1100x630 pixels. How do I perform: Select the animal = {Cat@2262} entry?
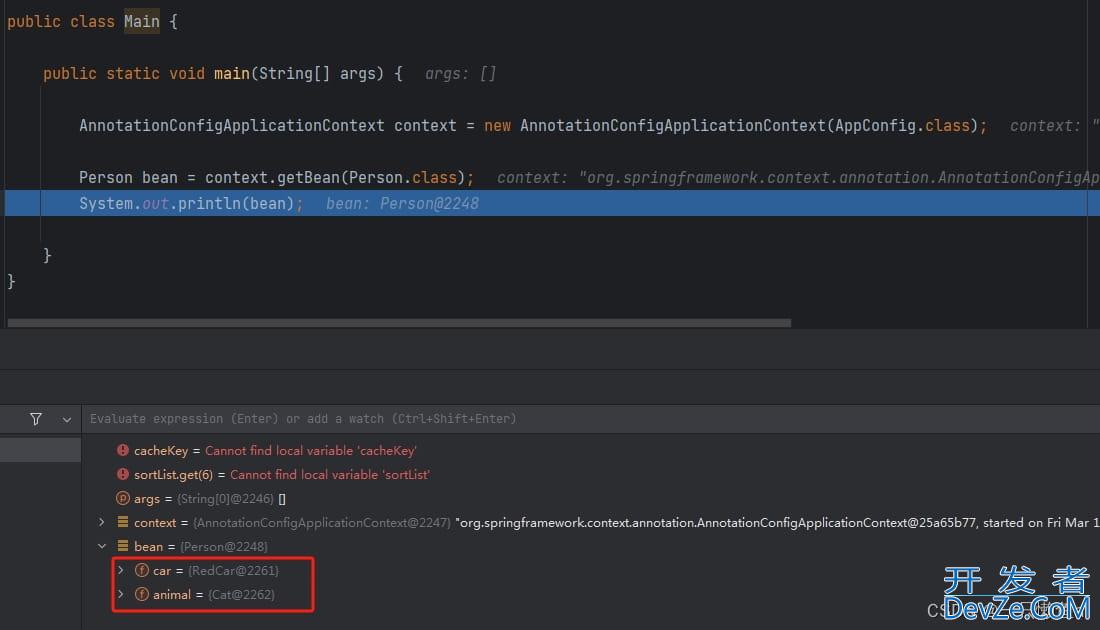click(214, 595)
